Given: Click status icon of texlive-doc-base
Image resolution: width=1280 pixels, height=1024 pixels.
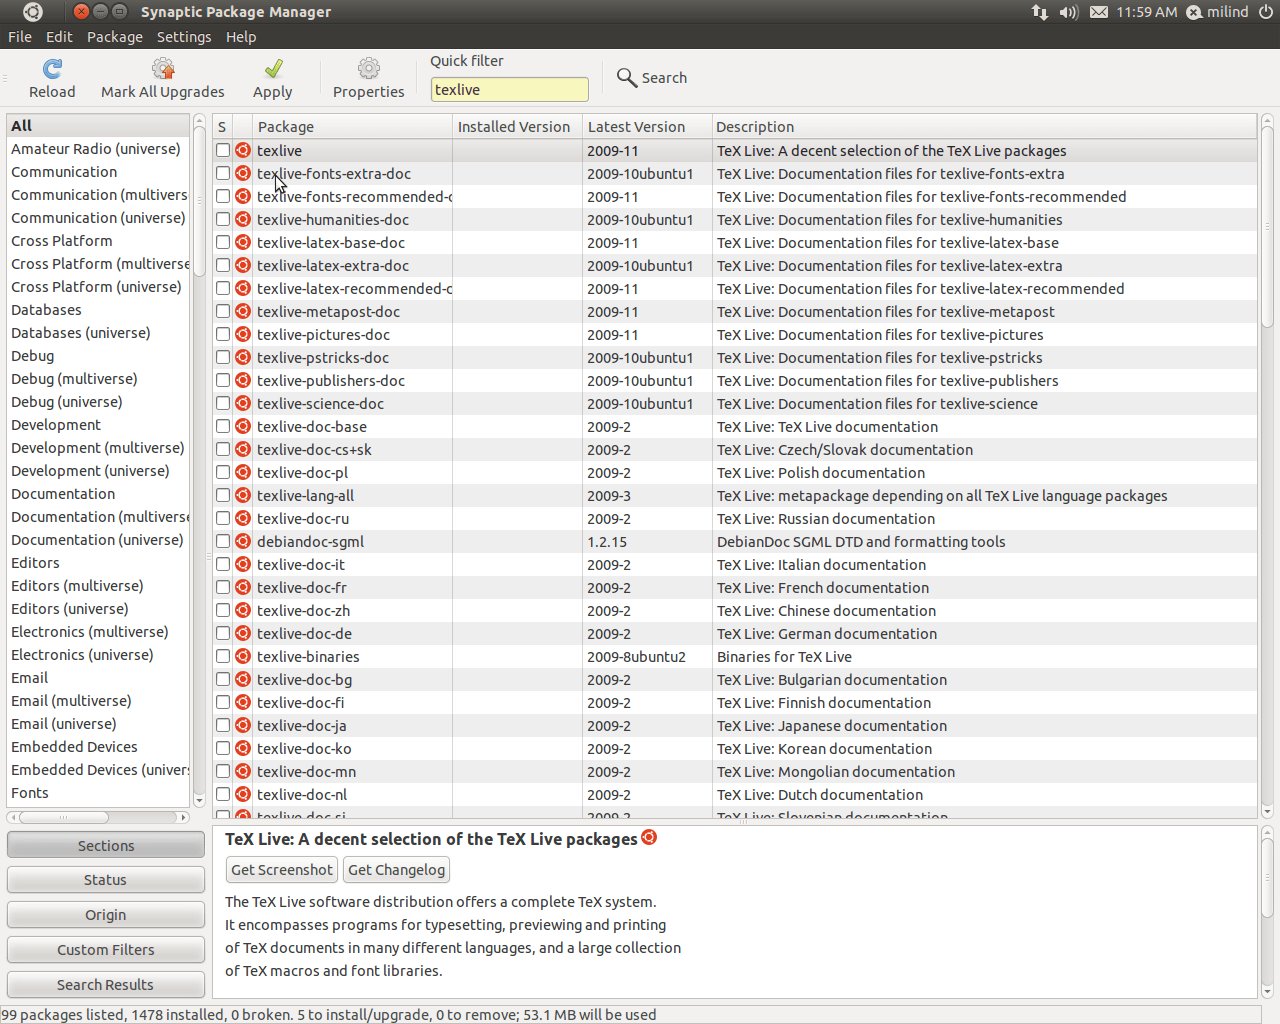Looking at the screenshot, I should (243, 426).
